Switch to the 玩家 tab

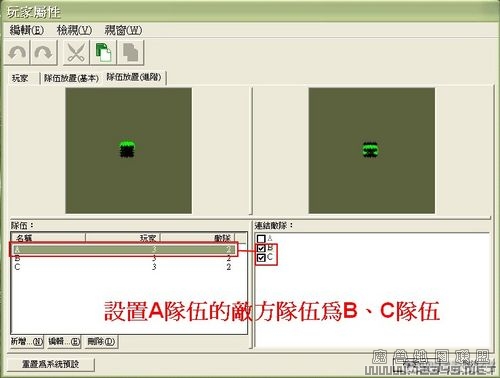(20, 78)
